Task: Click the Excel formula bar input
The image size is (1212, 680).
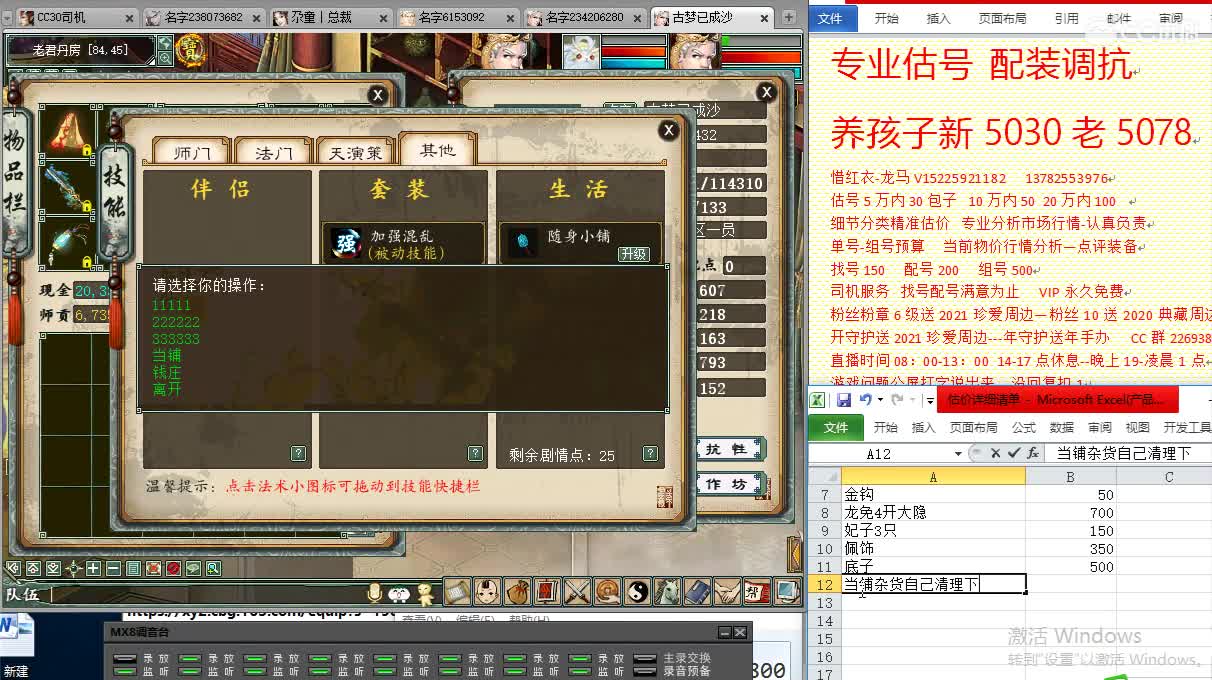Action: click(x=1130, y=453)
